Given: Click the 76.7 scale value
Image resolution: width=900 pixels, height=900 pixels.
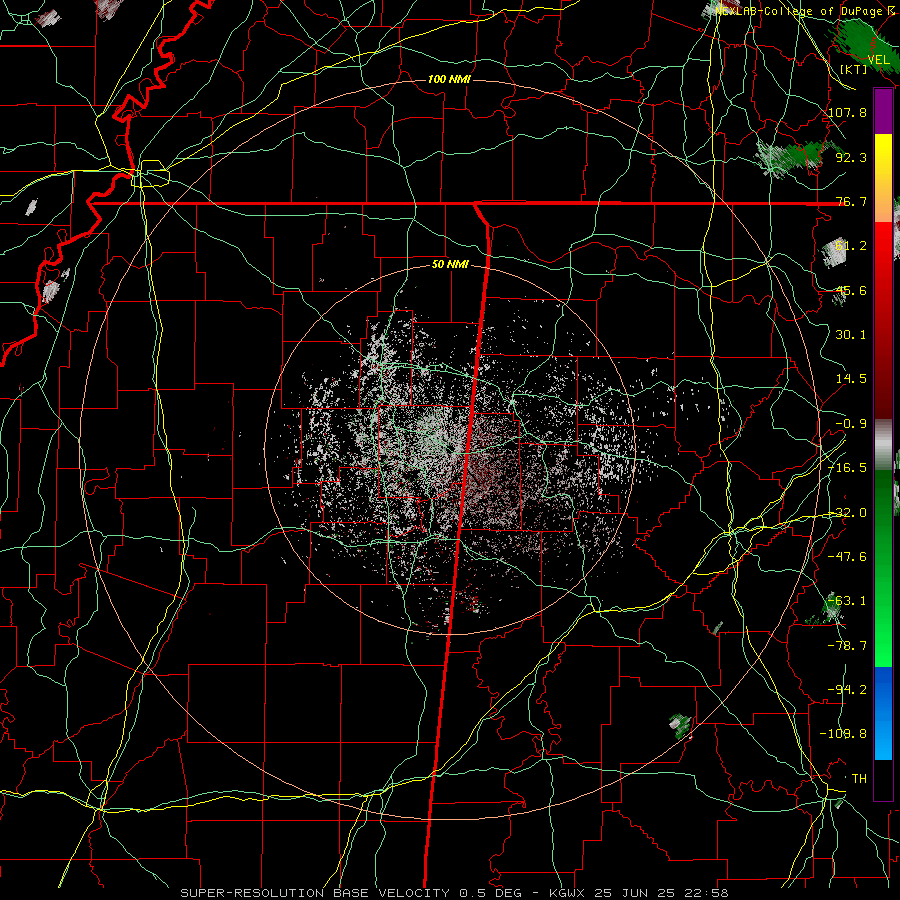Looking at the screenshot, I should (851, 201).
